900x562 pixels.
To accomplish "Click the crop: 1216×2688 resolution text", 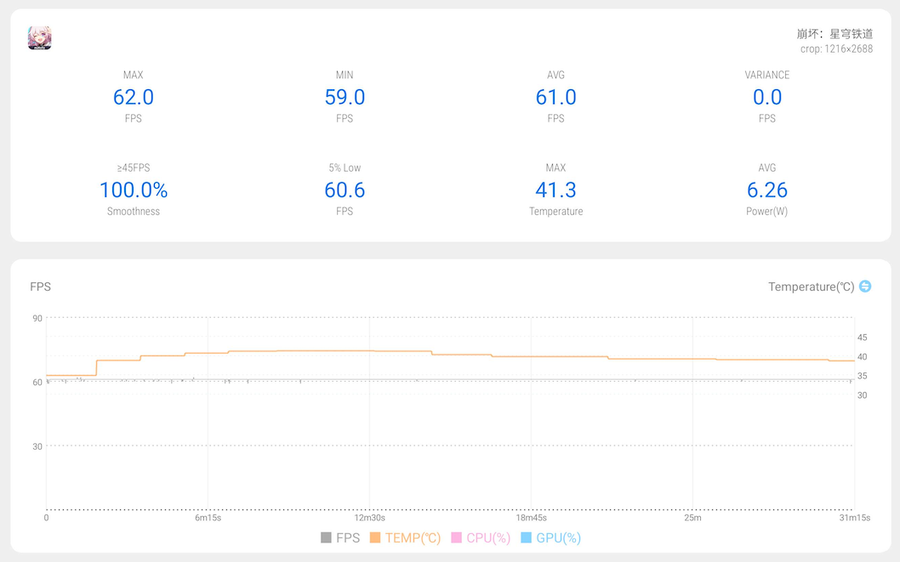I will pos(836,49).
